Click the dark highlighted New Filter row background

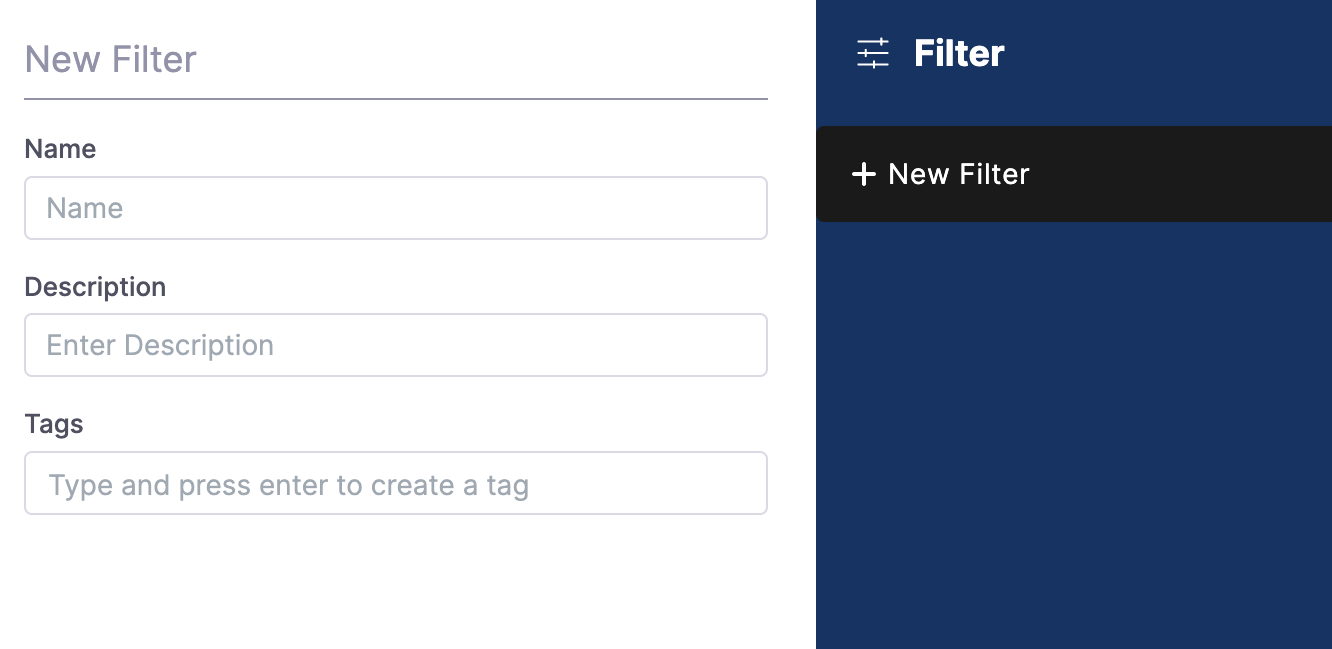pyautogui.click(x=1180, y=175)
